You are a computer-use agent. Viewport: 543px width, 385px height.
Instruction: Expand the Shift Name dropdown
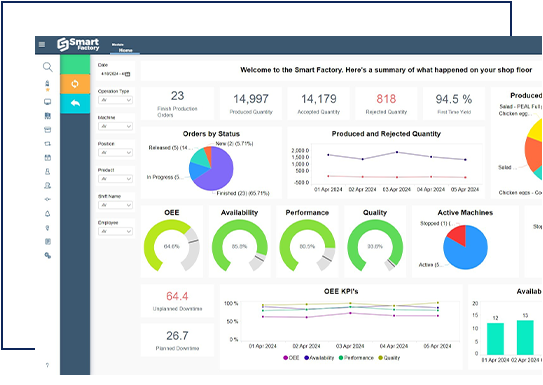coord(115,205)
